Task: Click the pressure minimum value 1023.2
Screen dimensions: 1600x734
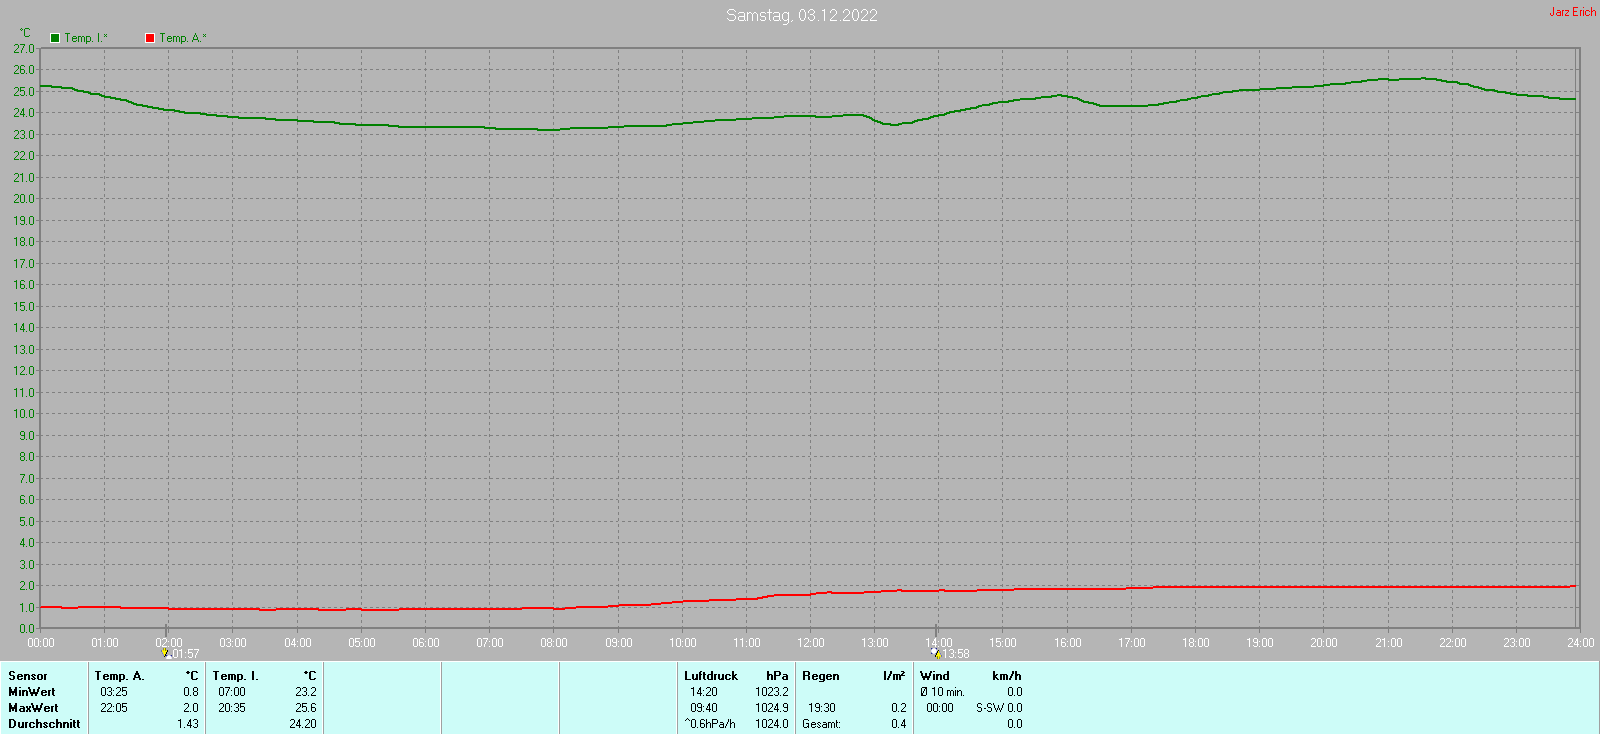Action: tap(772, 692)
